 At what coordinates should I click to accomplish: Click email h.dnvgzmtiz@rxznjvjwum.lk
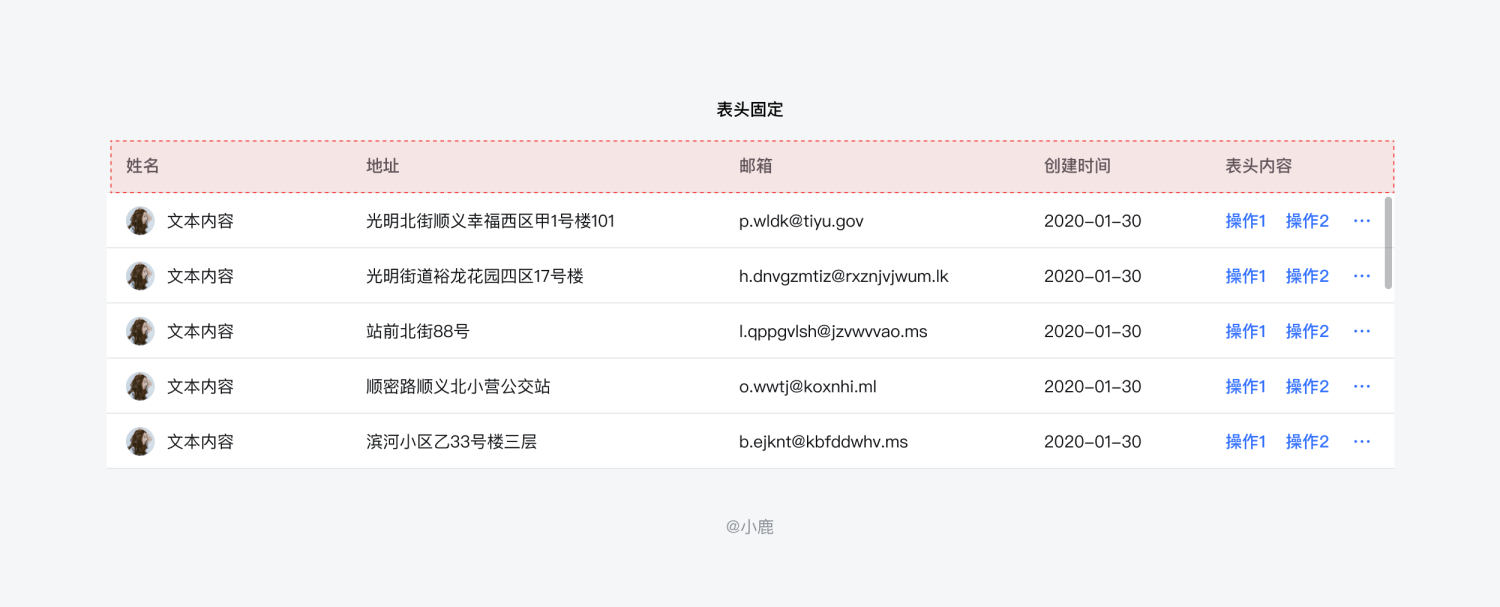tap(844, 276)
